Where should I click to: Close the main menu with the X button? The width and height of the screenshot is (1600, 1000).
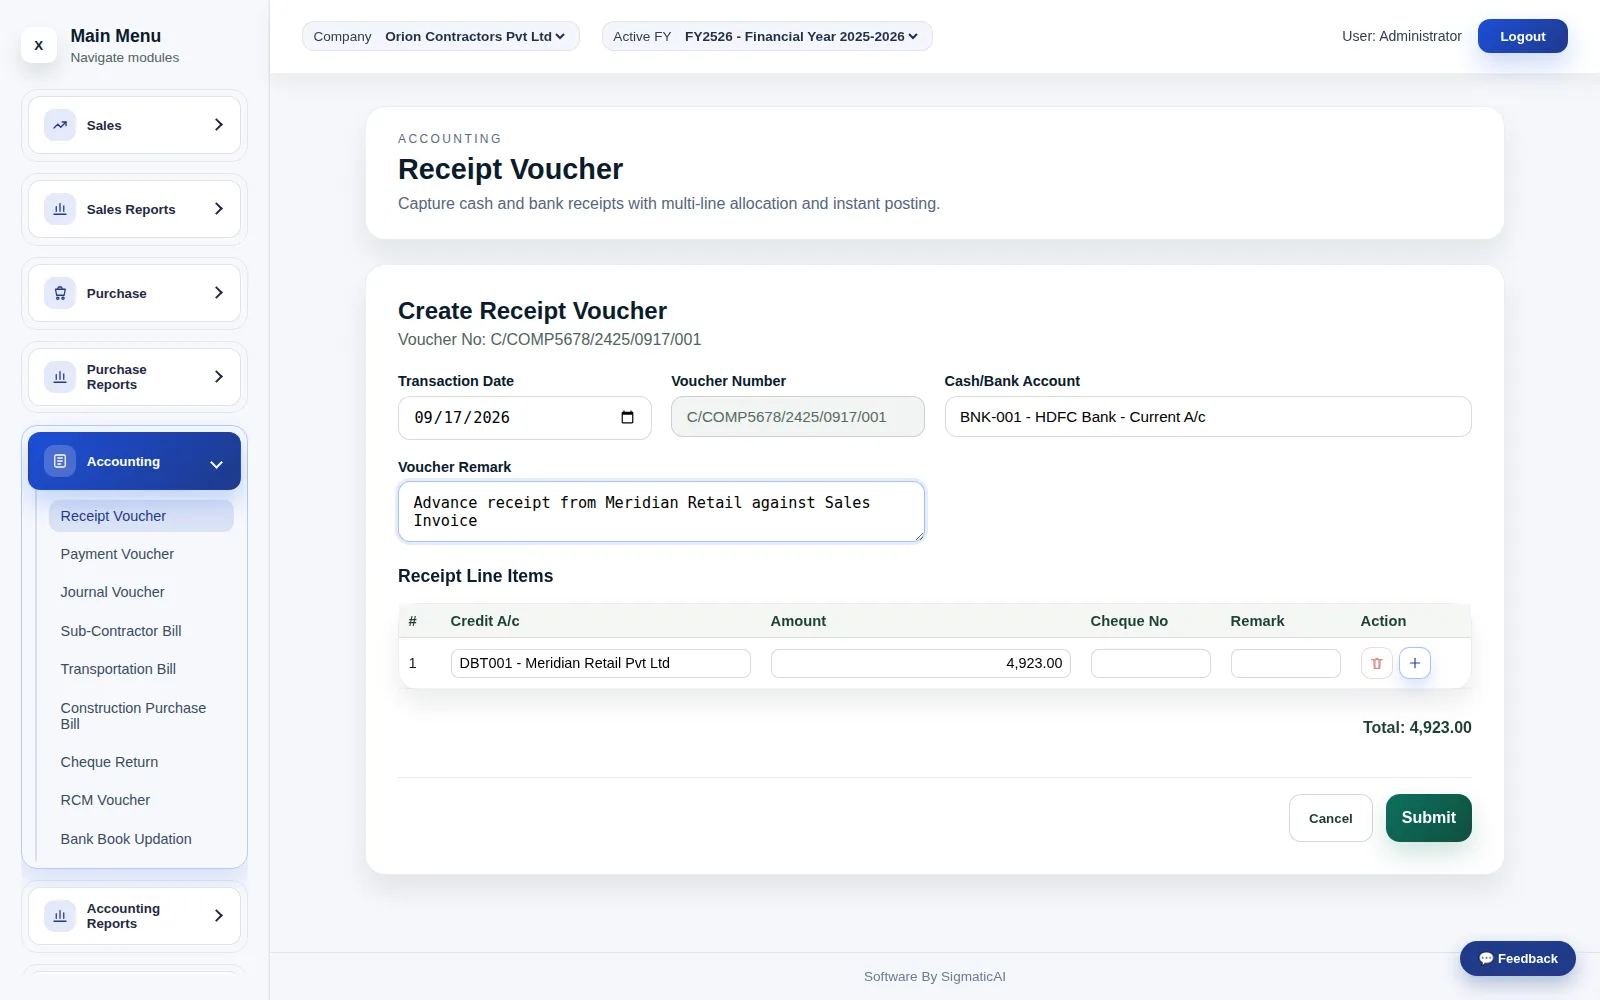[39, 45]
